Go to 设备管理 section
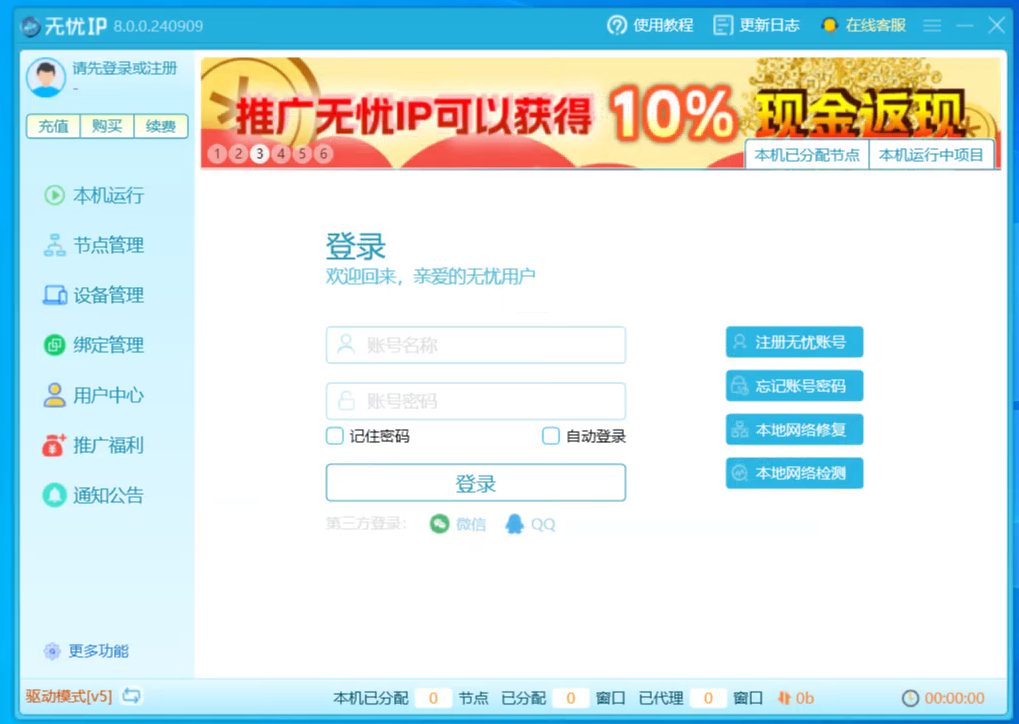 pos(94,295)
